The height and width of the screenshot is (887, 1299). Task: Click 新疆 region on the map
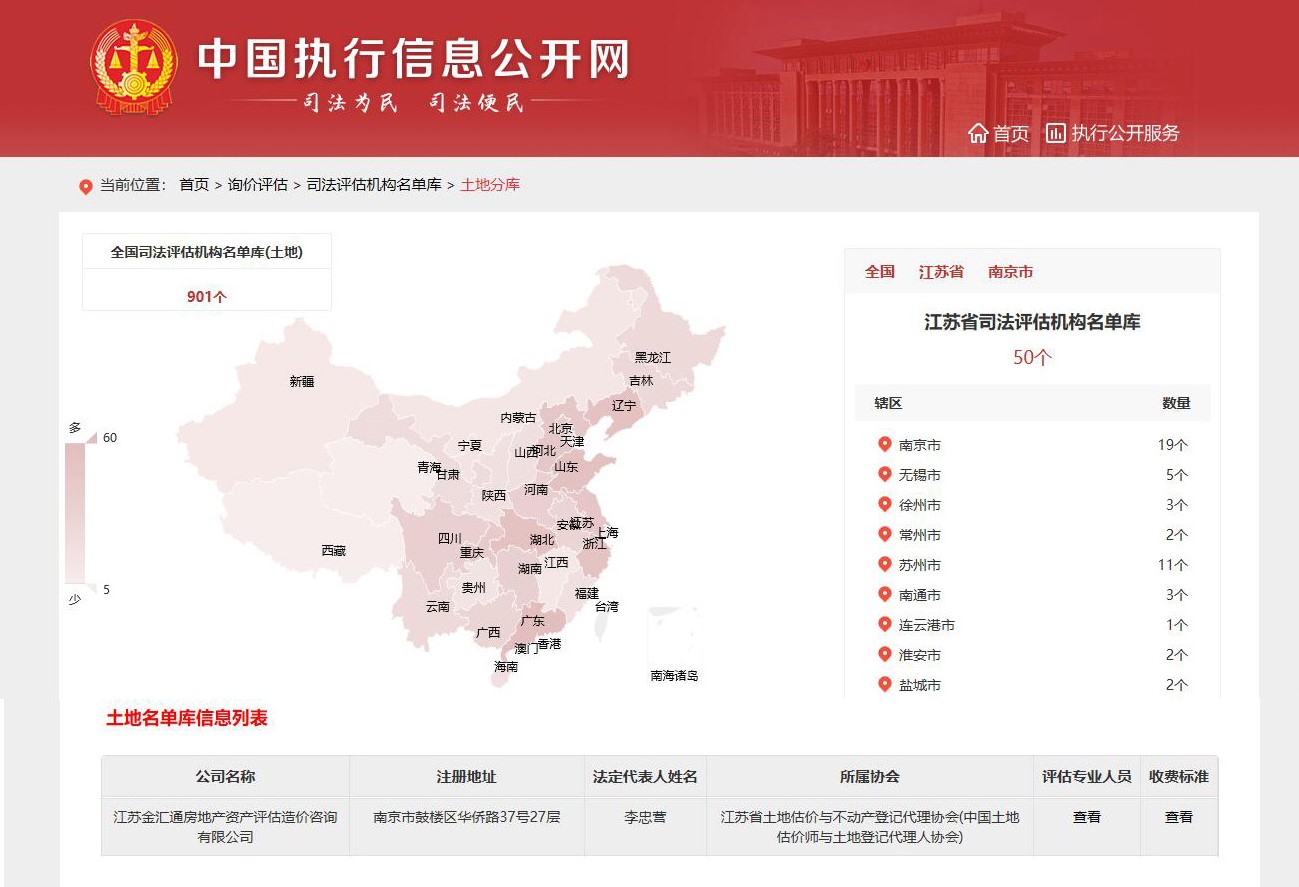[x=301, y=381]
